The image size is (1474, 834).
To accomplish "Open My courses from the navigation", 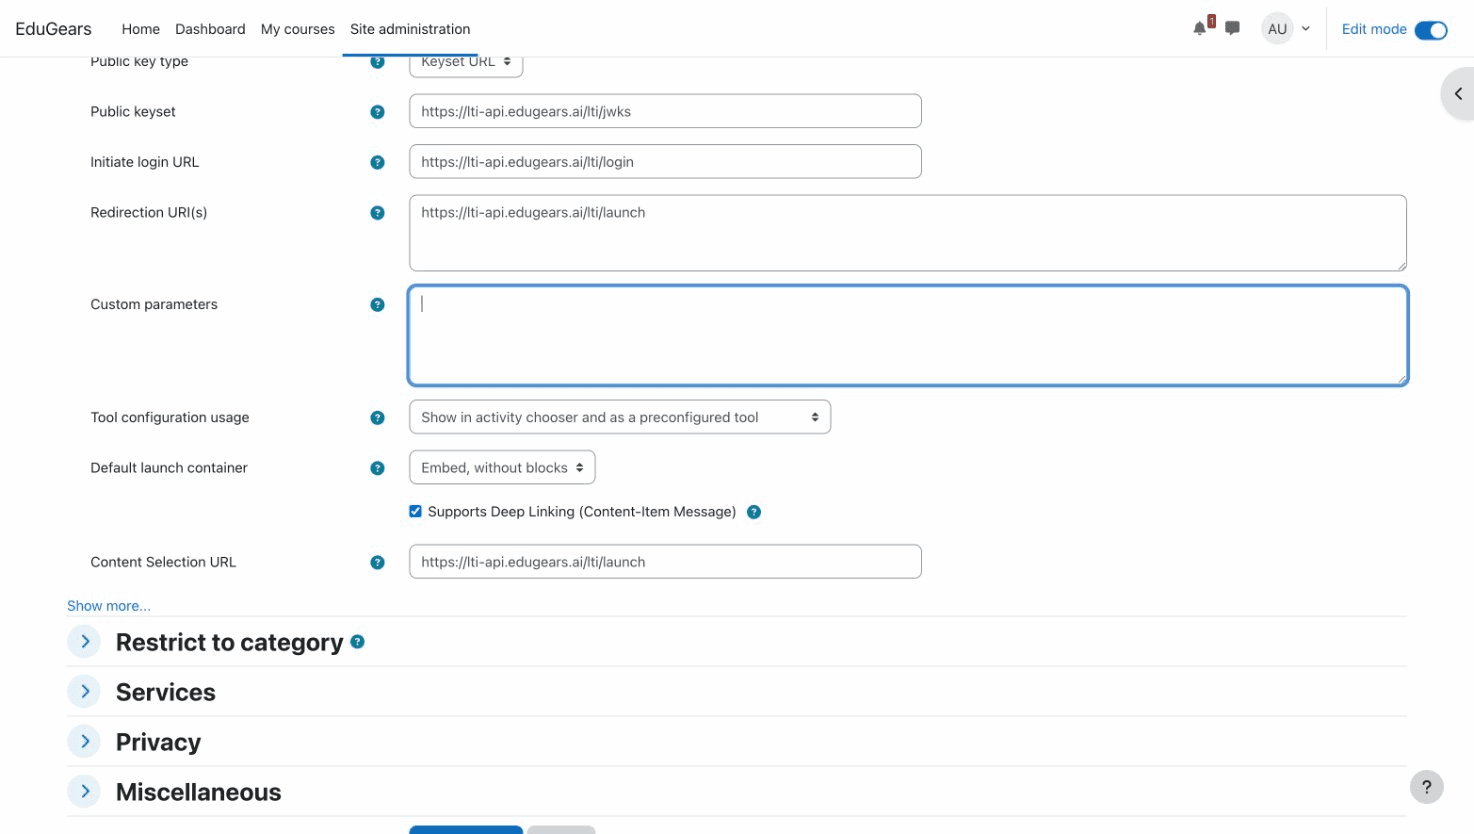I will click(297, 29).
